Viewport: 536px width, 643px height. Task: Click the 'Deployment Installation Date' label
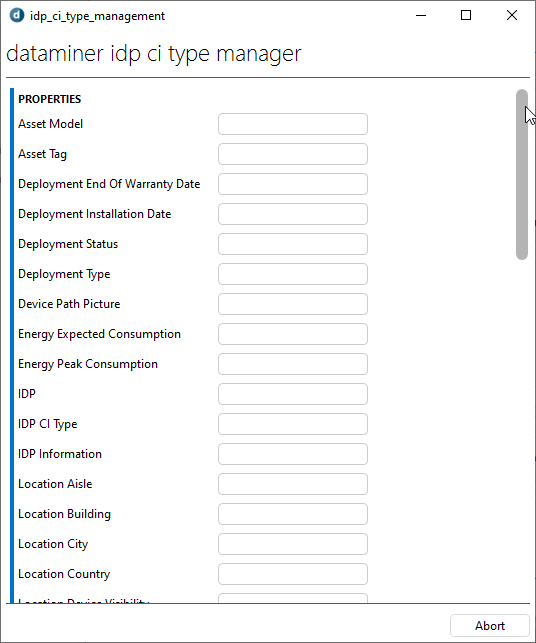tap(95, 214)
